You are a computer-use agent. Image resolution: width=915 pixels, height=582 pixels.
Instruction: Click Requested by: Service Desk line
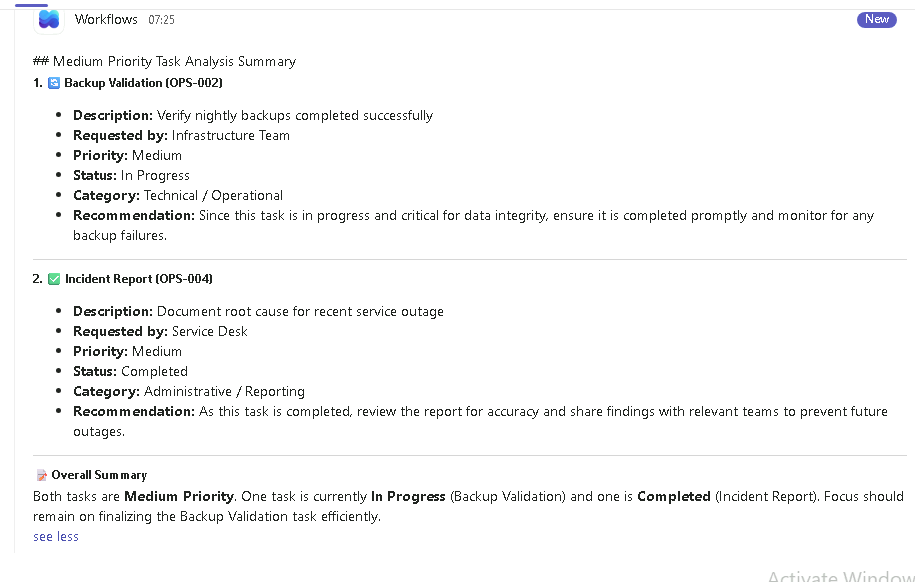click(160, 332)
